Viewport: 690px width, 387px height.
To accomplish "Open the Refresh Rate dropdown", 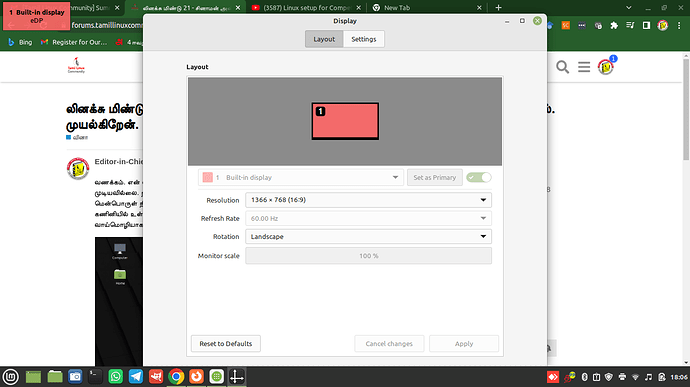I will click(368, 218).
